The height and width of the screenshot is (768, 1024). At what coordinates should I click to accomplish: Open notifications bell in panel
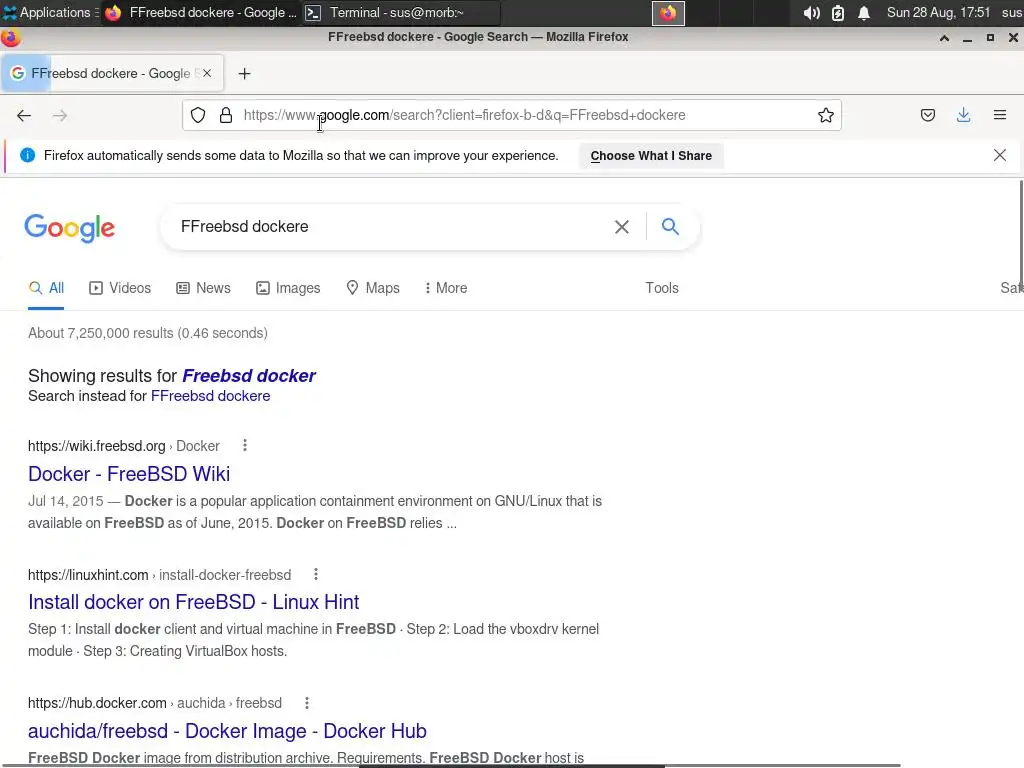tap(863, 13)
